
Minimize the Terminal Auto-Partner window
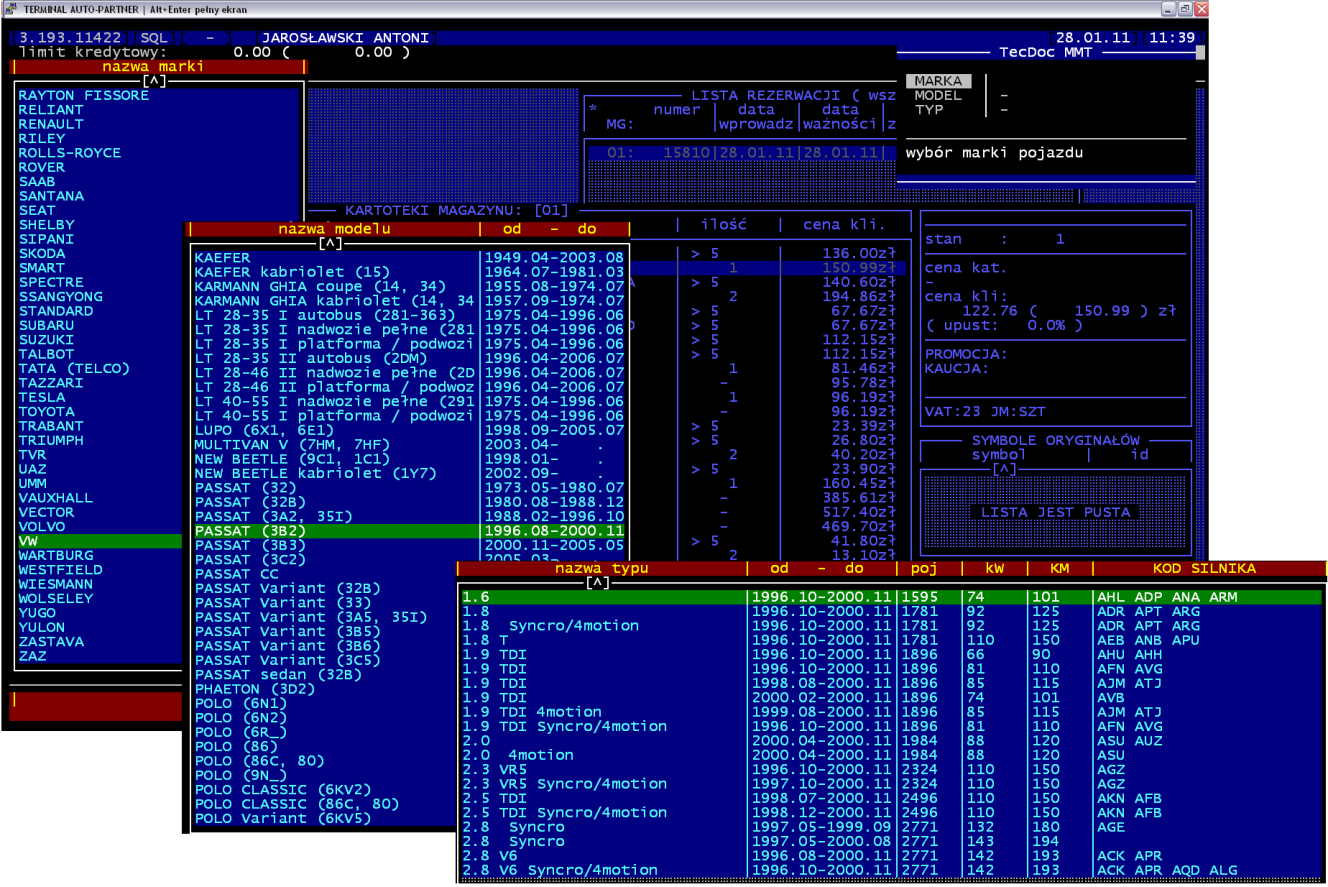coord(1167,8)
